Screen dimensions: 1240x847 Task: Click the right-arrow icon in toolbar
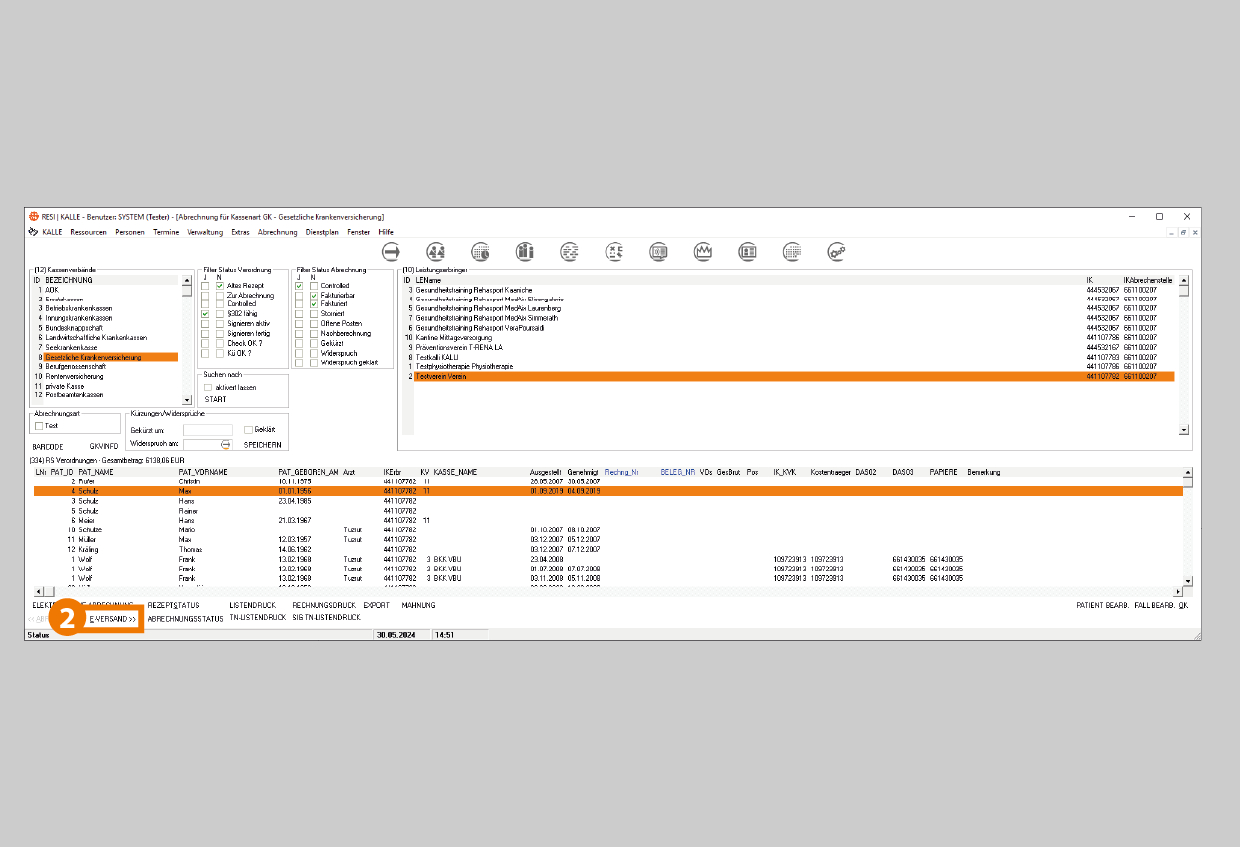pos(391,251)
